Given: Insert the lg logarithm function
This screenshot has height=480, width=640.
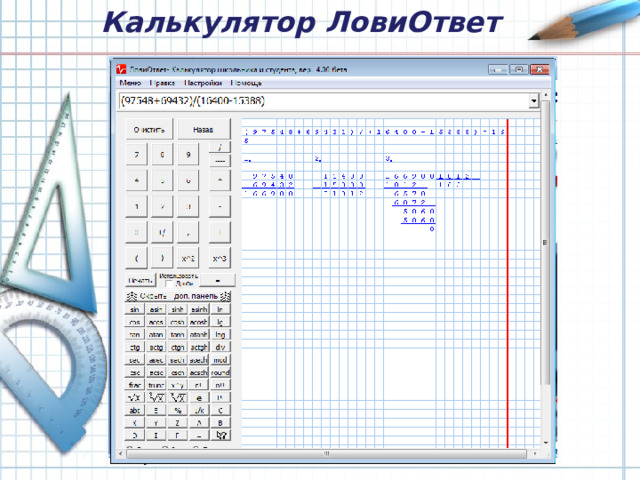Looking at the screenshot, I should tap(220, 322).
